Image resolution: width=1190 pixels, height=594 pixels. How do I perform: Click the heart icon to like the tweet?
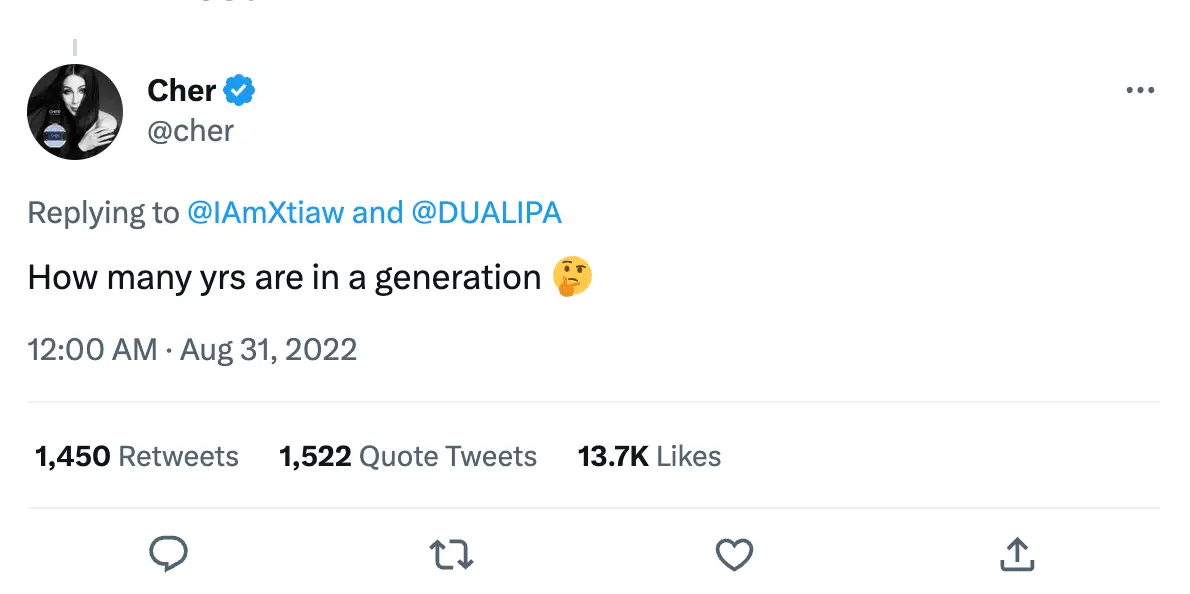click(x=734, y=554)
